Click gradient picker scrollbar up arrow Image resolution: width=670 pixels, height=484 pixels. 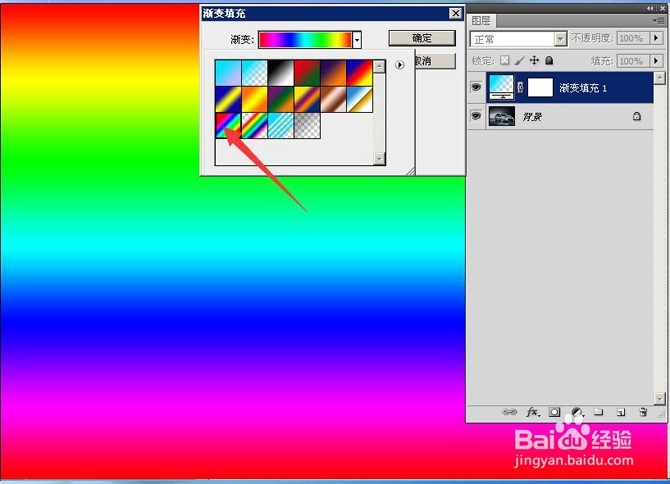(x=379, y=66)
